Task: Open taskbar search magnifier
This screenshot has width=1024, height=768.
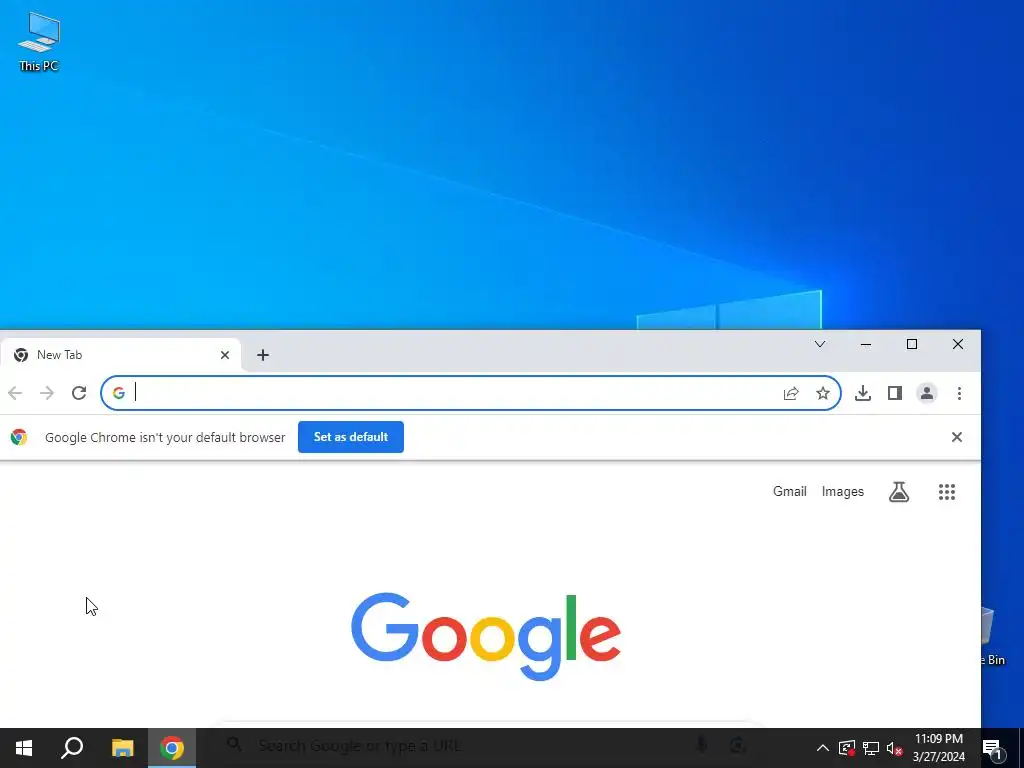Action: (72, 748)
